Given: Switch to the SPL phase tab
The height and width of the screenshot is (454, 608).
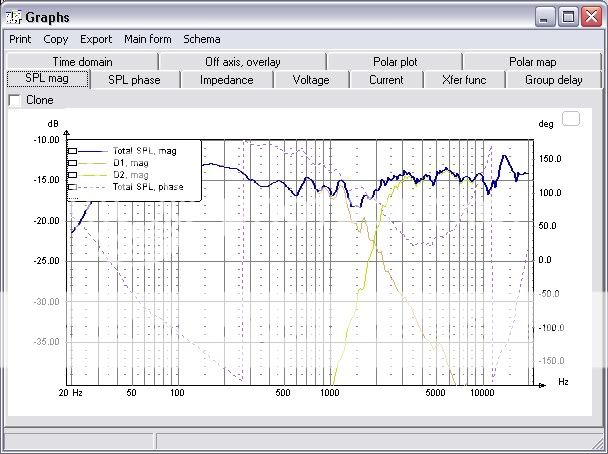Looking at the screenshot, I should (133, 80).
